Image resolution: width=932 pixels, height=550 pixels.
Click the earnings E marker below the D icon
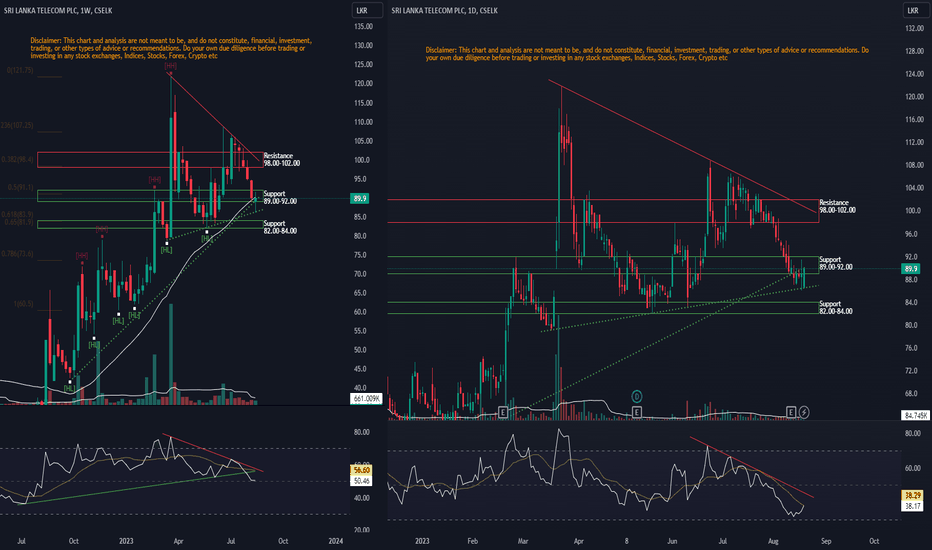tap(637, 412)
